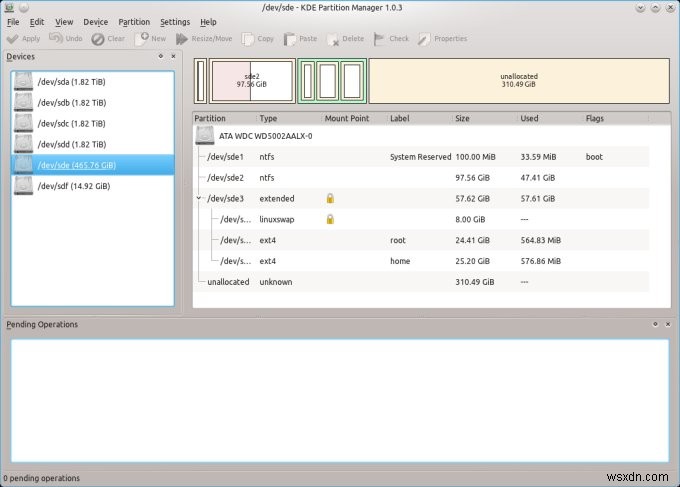Float the Devices panel
Viewport: 680px width, 487px height.
point(161,57)
